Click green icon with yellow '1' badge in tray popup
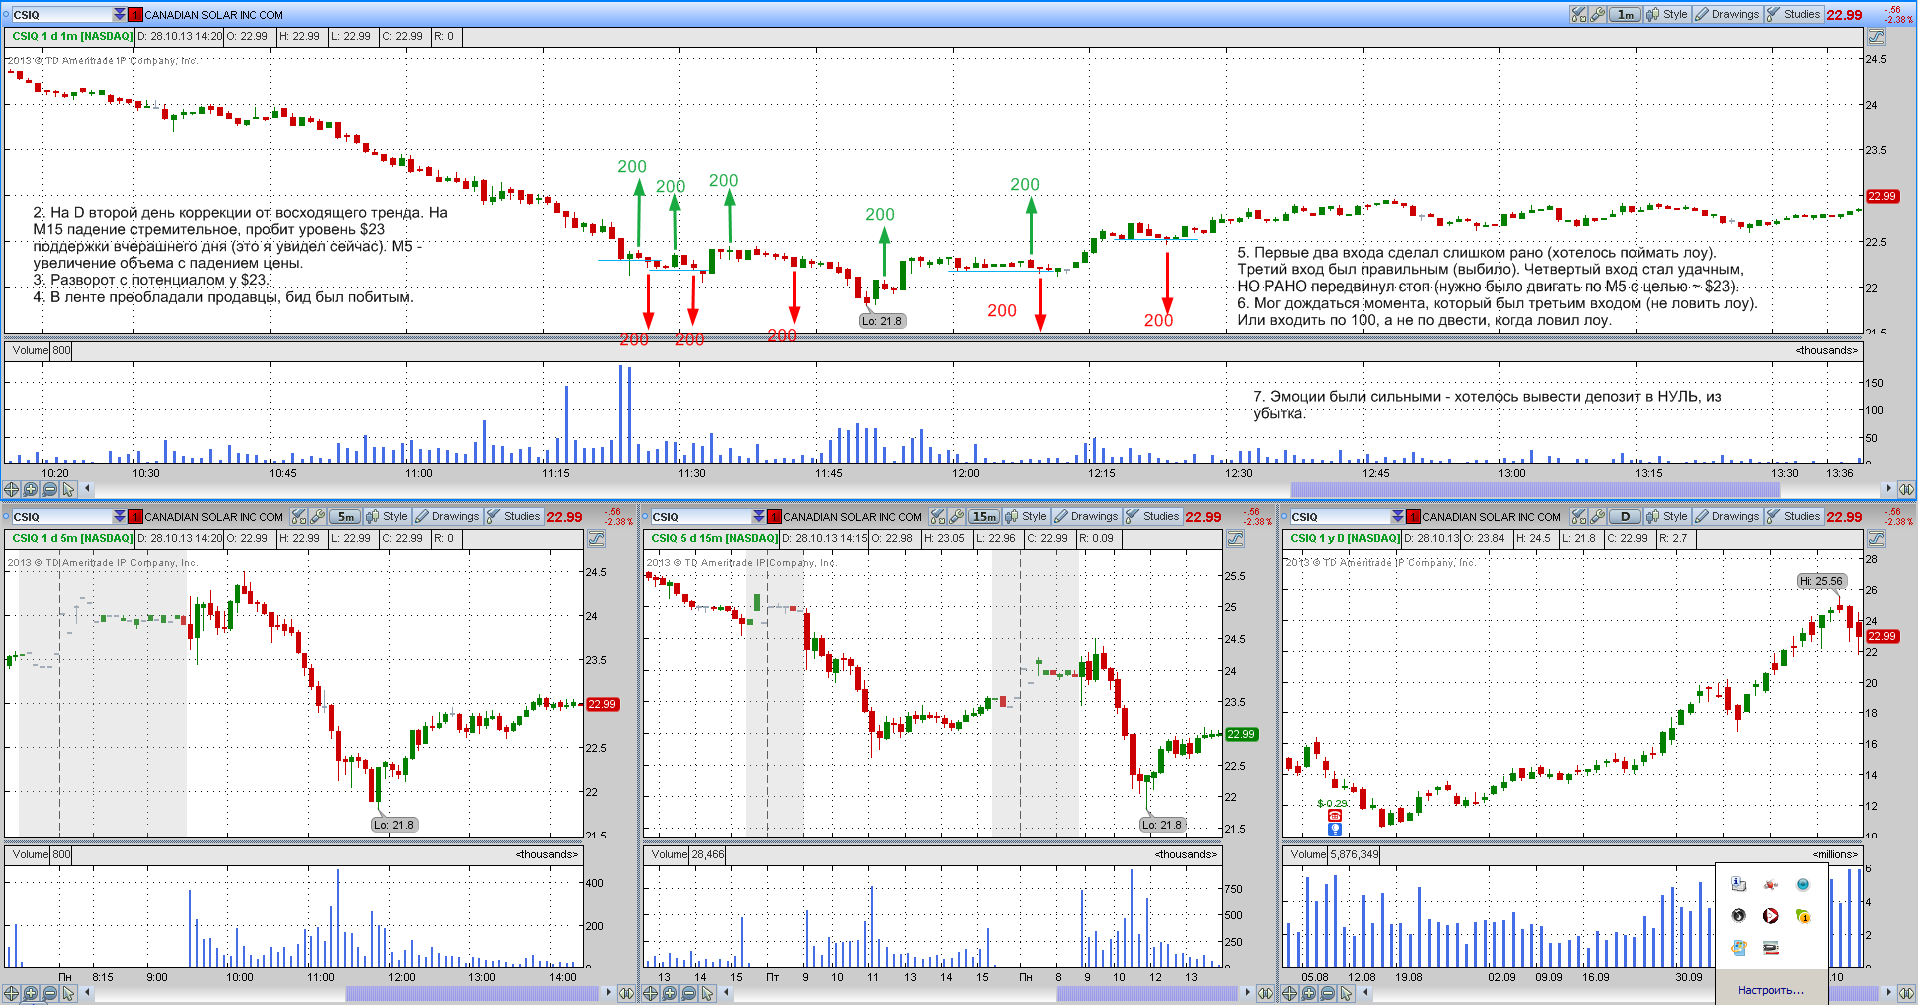Viewport: 1918px width, 1005px height. coord(1803,915)
